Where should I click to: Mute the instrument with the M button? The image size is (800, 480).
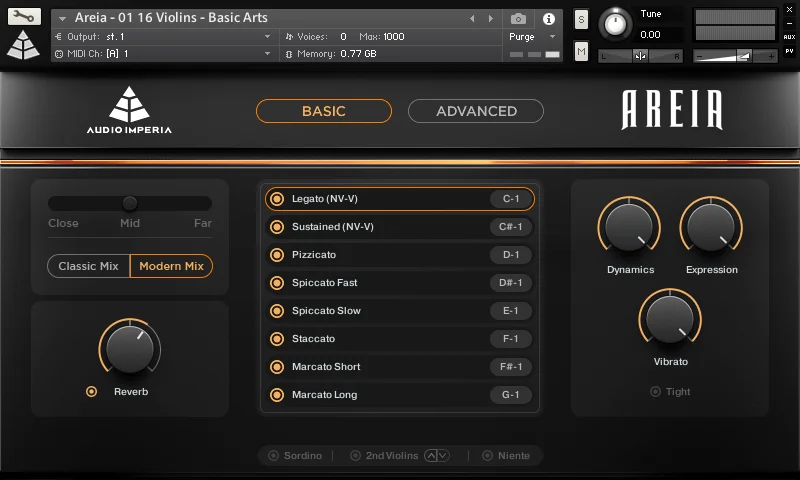tap(581, 50)
